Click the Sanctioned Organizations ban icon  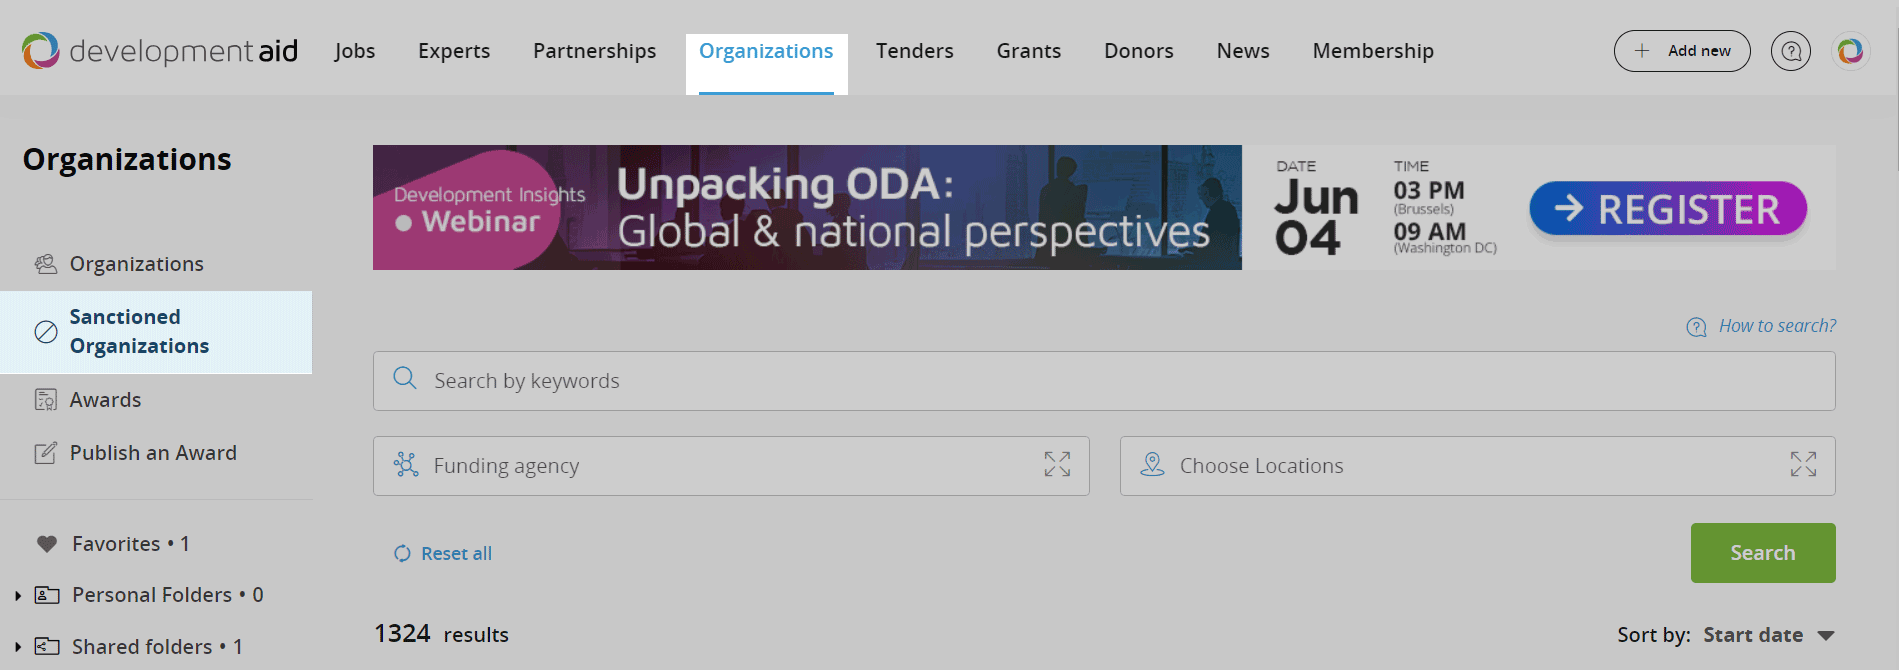pyautogui.click(x=46, y=332)
